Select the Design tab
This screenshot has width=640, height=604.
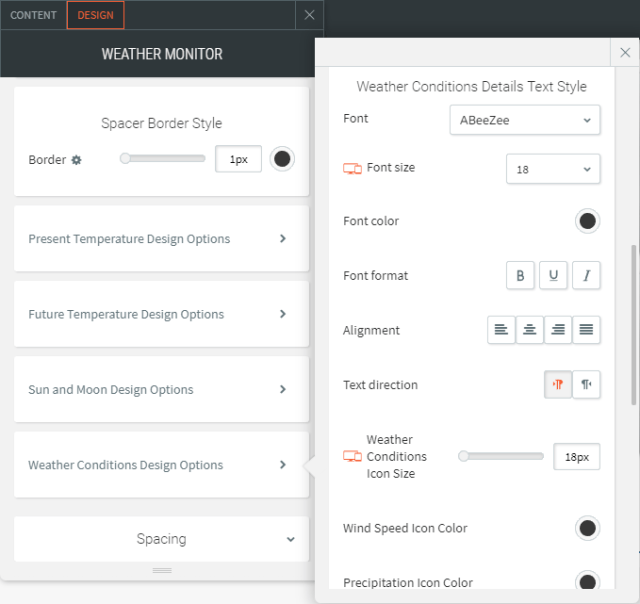click(96, 15)
